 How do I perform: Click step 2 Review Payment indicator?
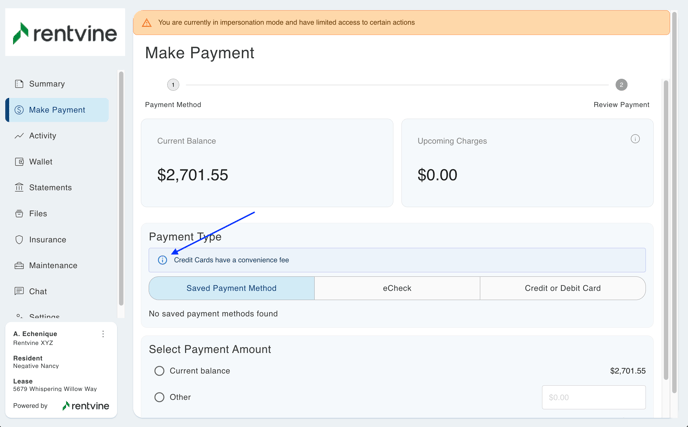[x=621, y=85]
